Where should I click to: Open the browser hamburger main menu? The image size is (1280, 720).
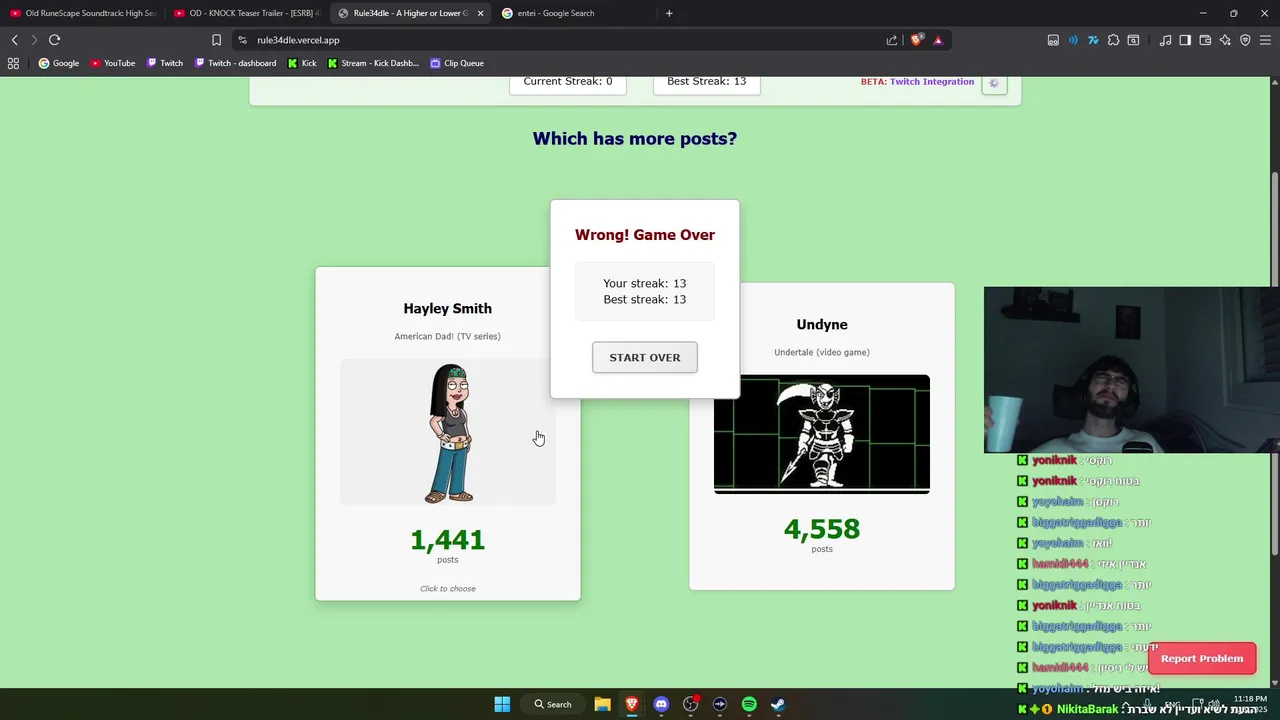[x=1265, y=40]
